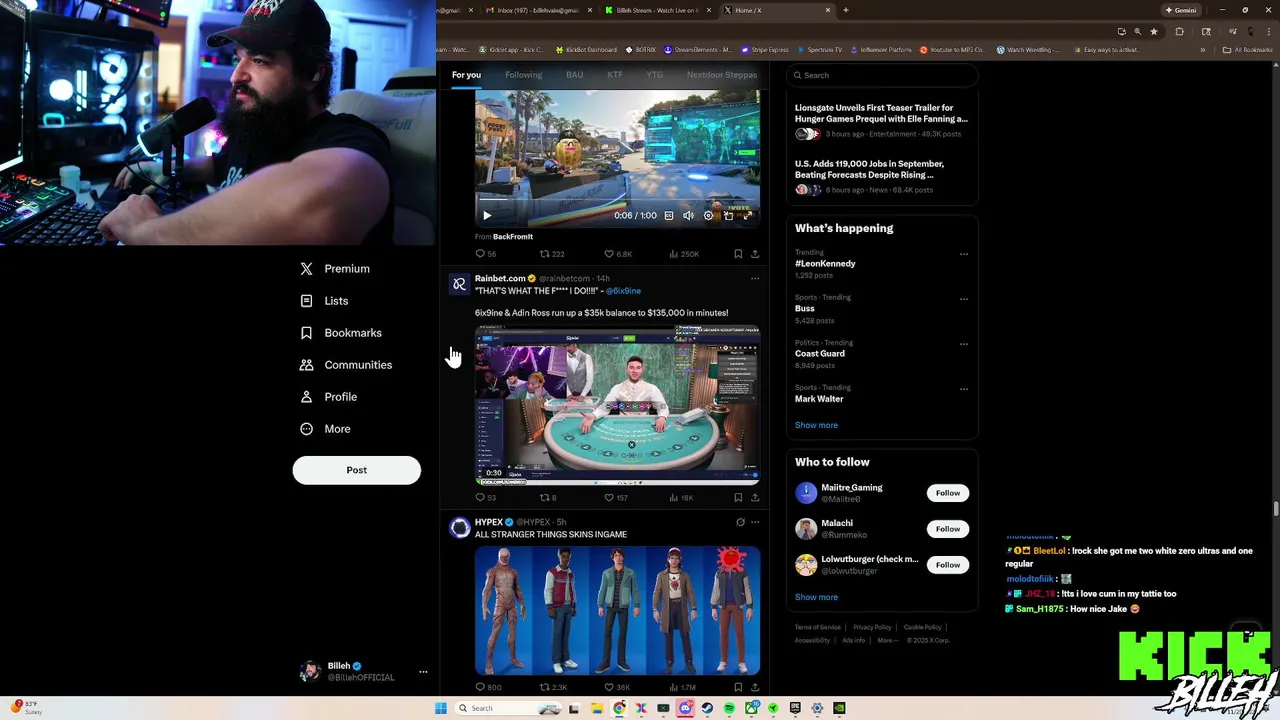Image resolution: width=1280 pixels, height=720 pixels.
Task: Bookmark the Rainbet.com post
Action: point(738,497)
